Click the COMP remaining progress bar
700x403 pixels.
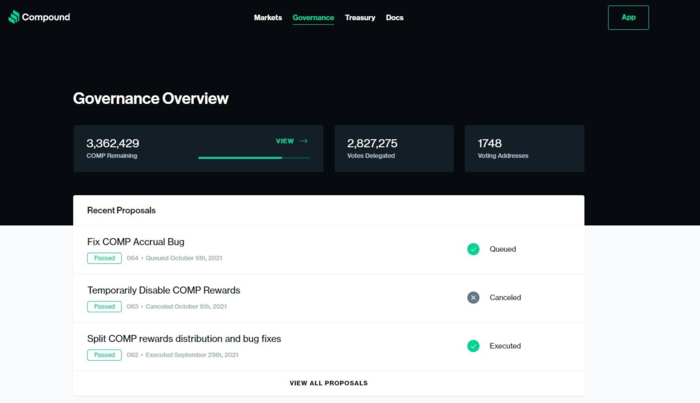(254, 158)
